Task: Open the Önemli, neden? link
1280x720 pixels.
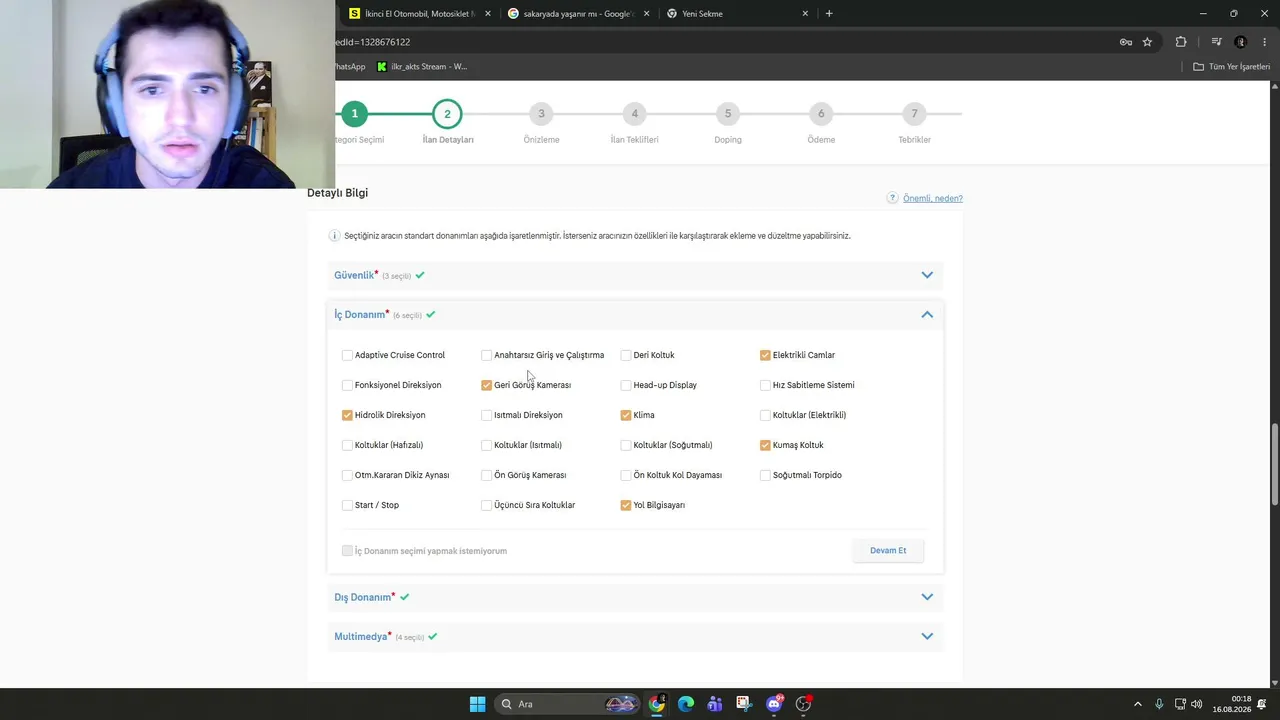Action: [x=933, y=198]
